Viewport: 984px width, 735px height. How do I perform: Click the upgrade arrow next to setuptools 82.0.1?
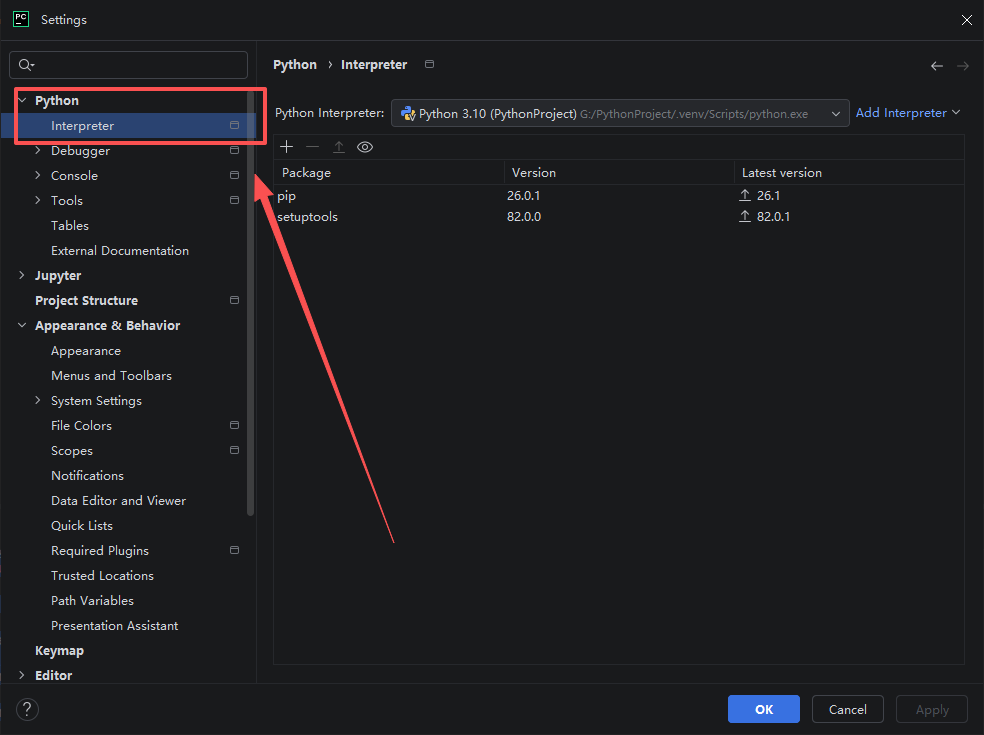(745, 217)
